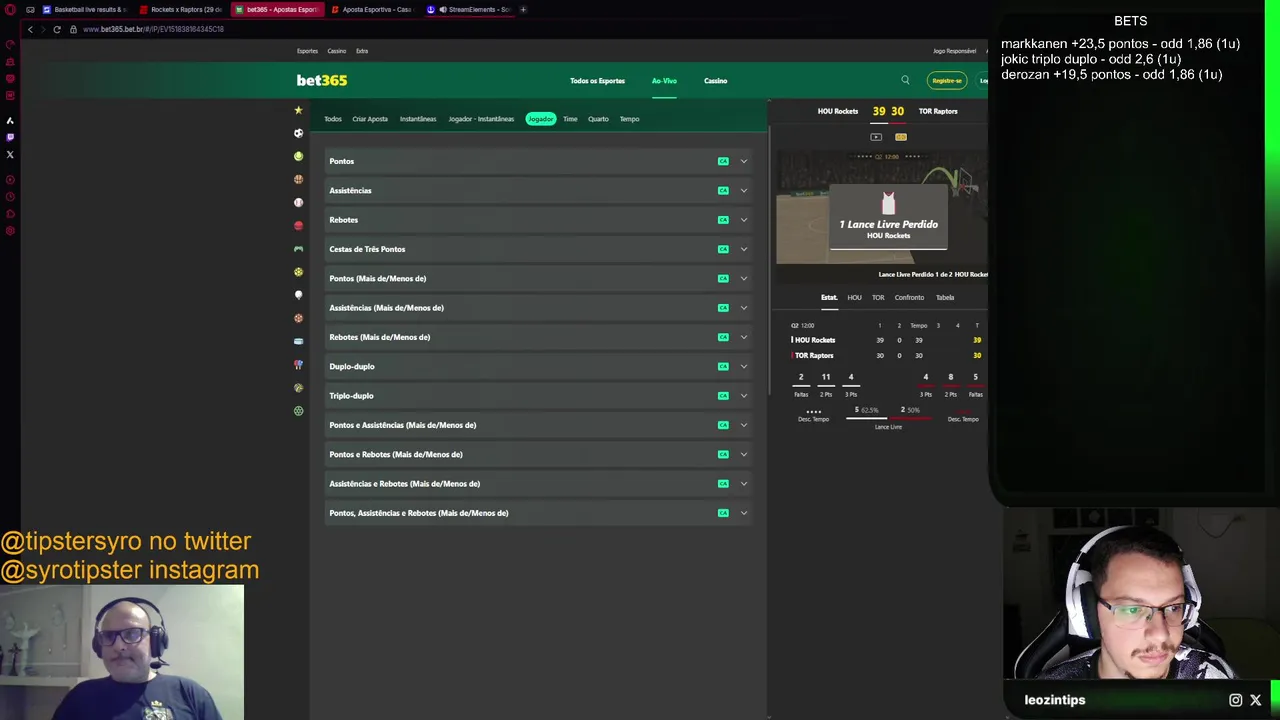
Task: Open new browser tab with plus
Action: (523, 9)
